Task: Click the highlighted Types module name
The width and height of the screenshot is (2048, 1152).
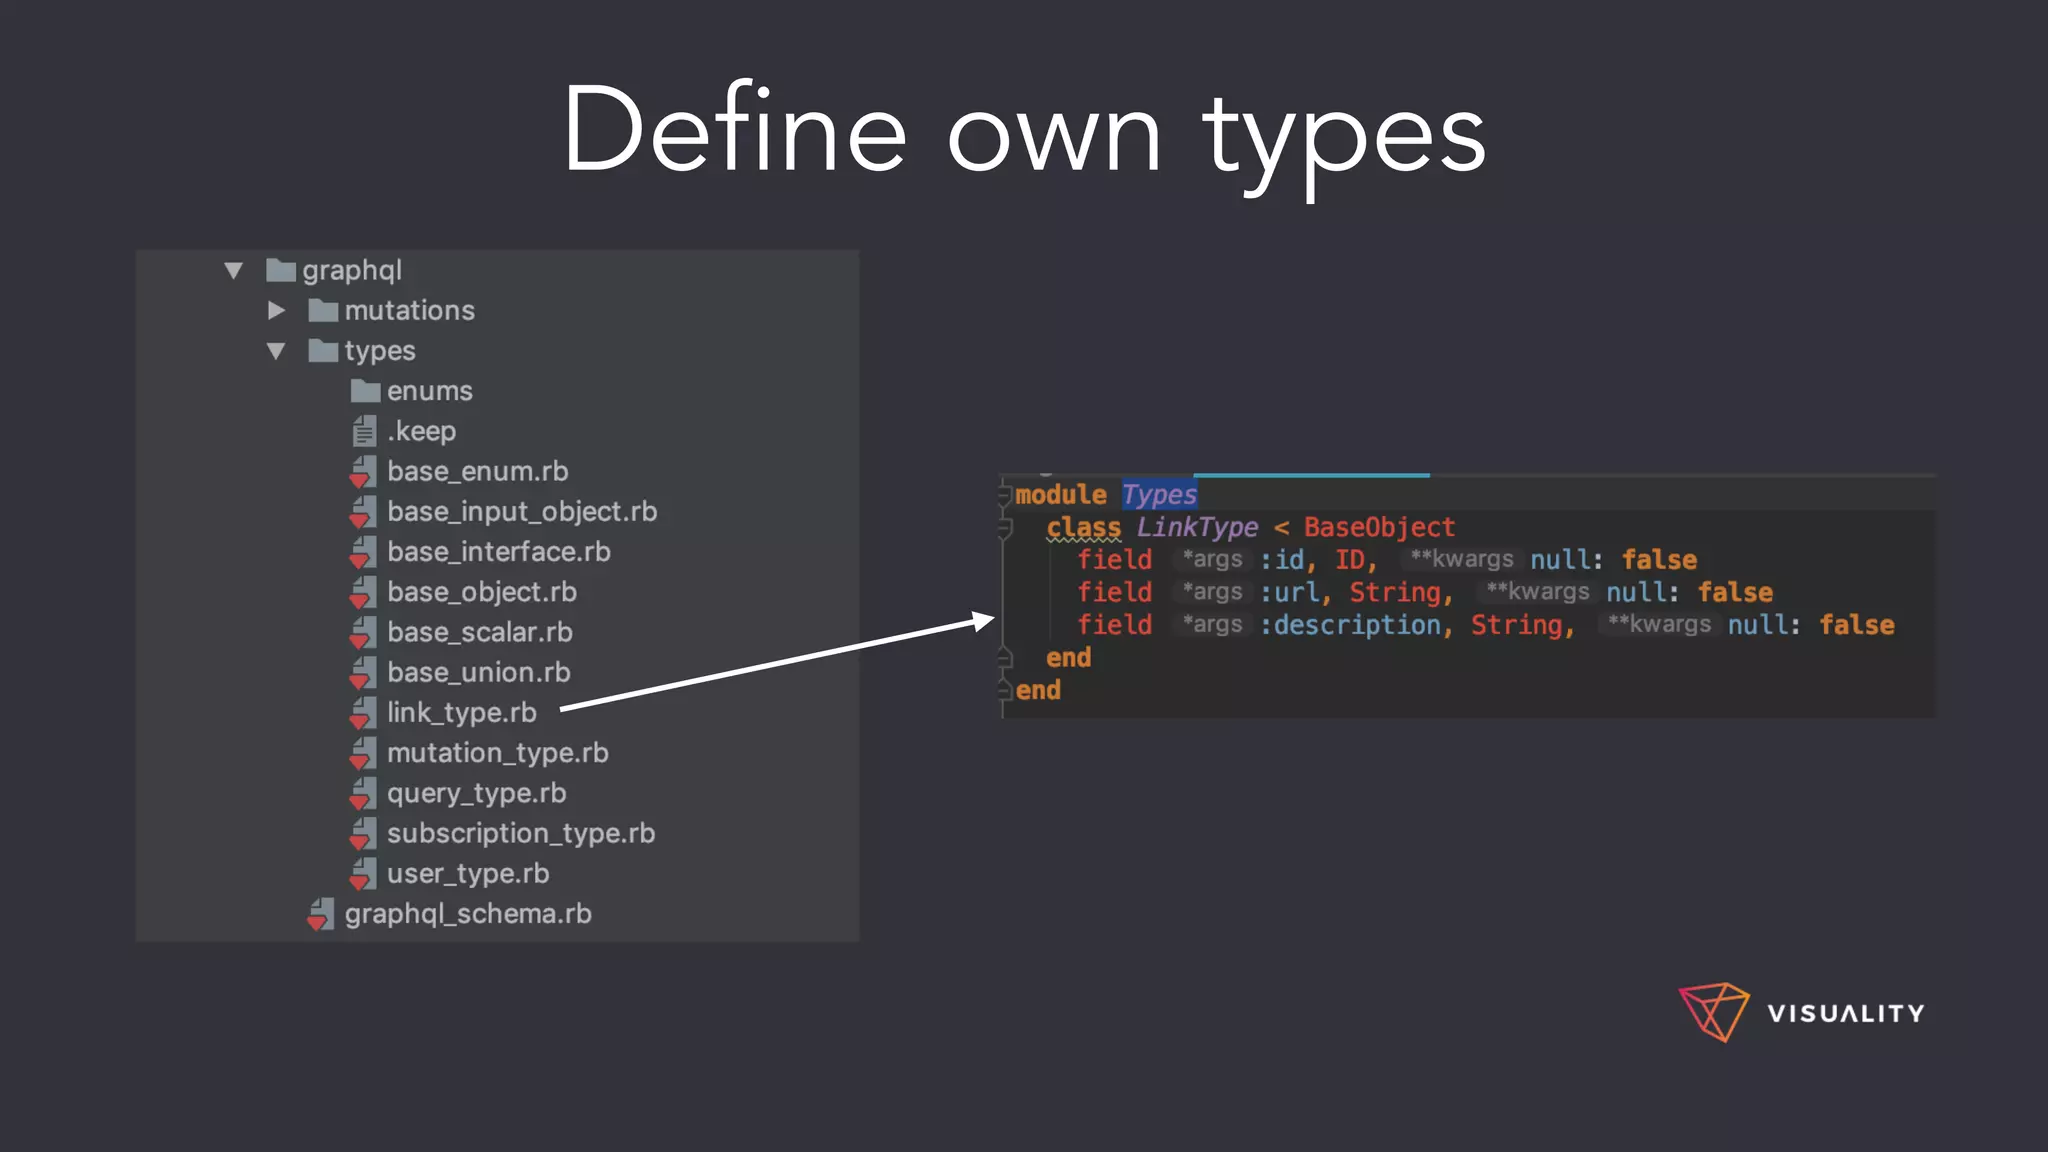Action: tap(1159, 494)
